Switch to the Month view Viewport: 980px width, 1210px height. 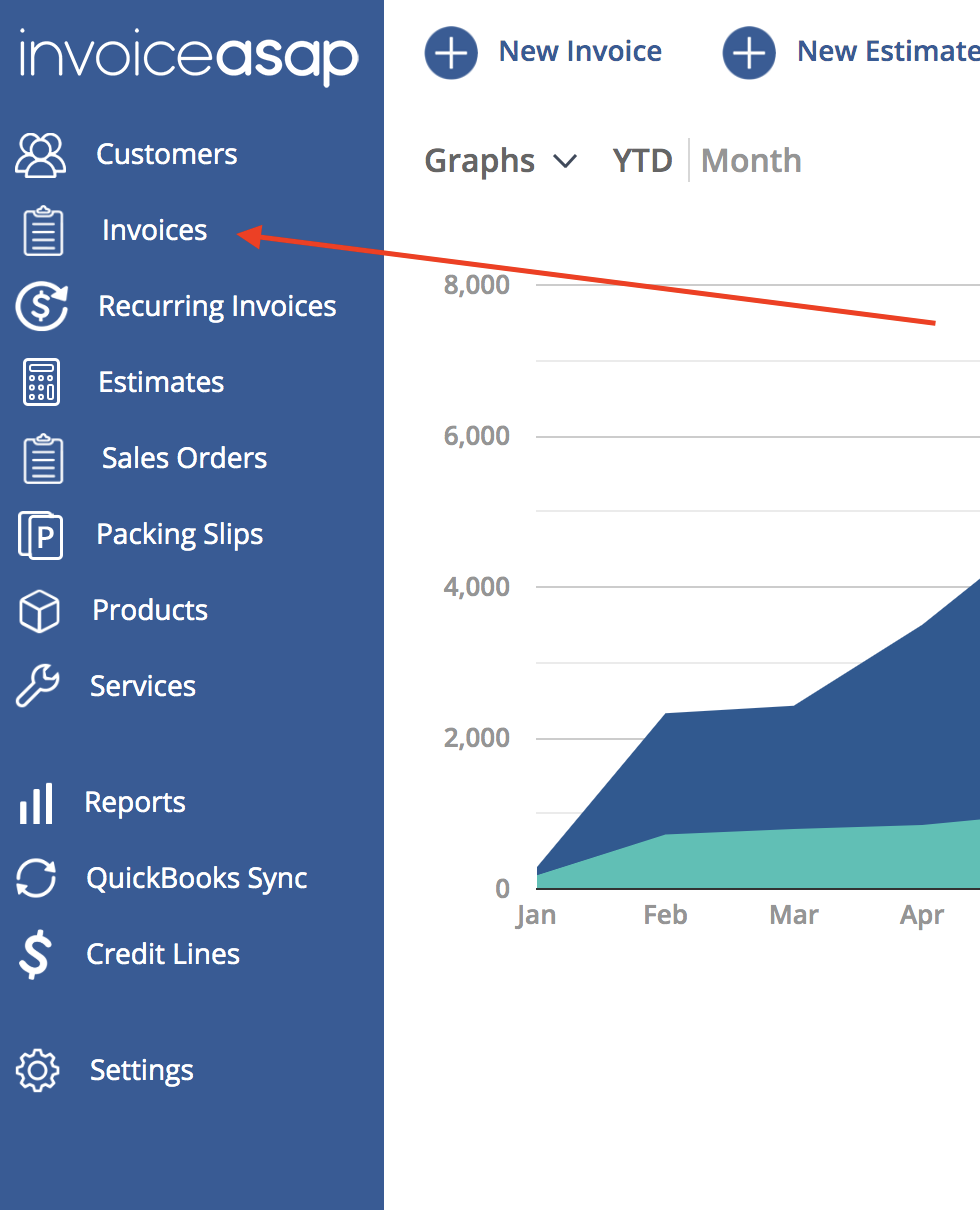pos(751,160)
